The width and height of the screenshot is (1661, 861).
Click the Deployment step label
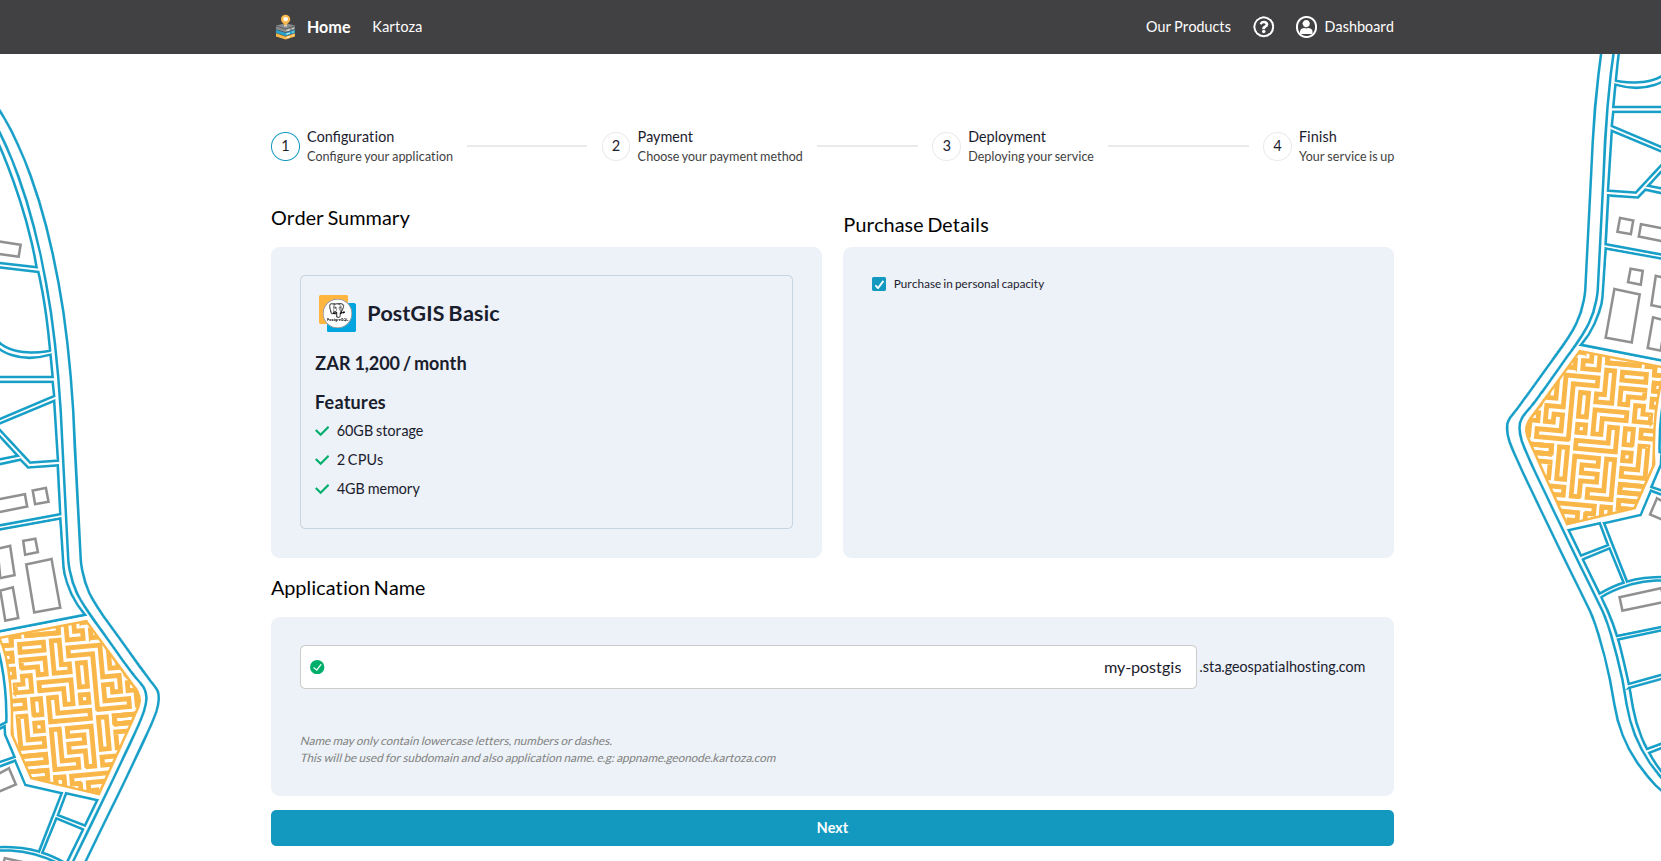click(1006, 137)
